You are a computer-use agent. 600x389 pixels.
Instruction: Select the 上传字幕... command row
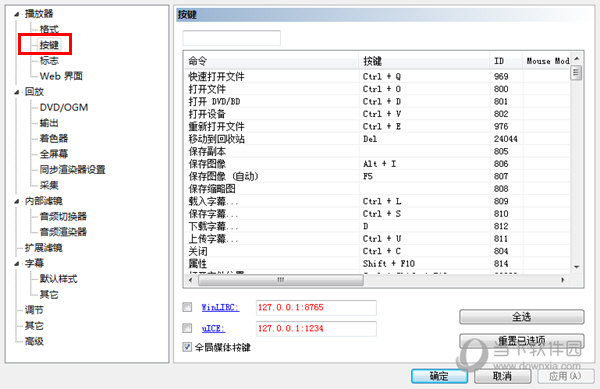tap(377, 239)
